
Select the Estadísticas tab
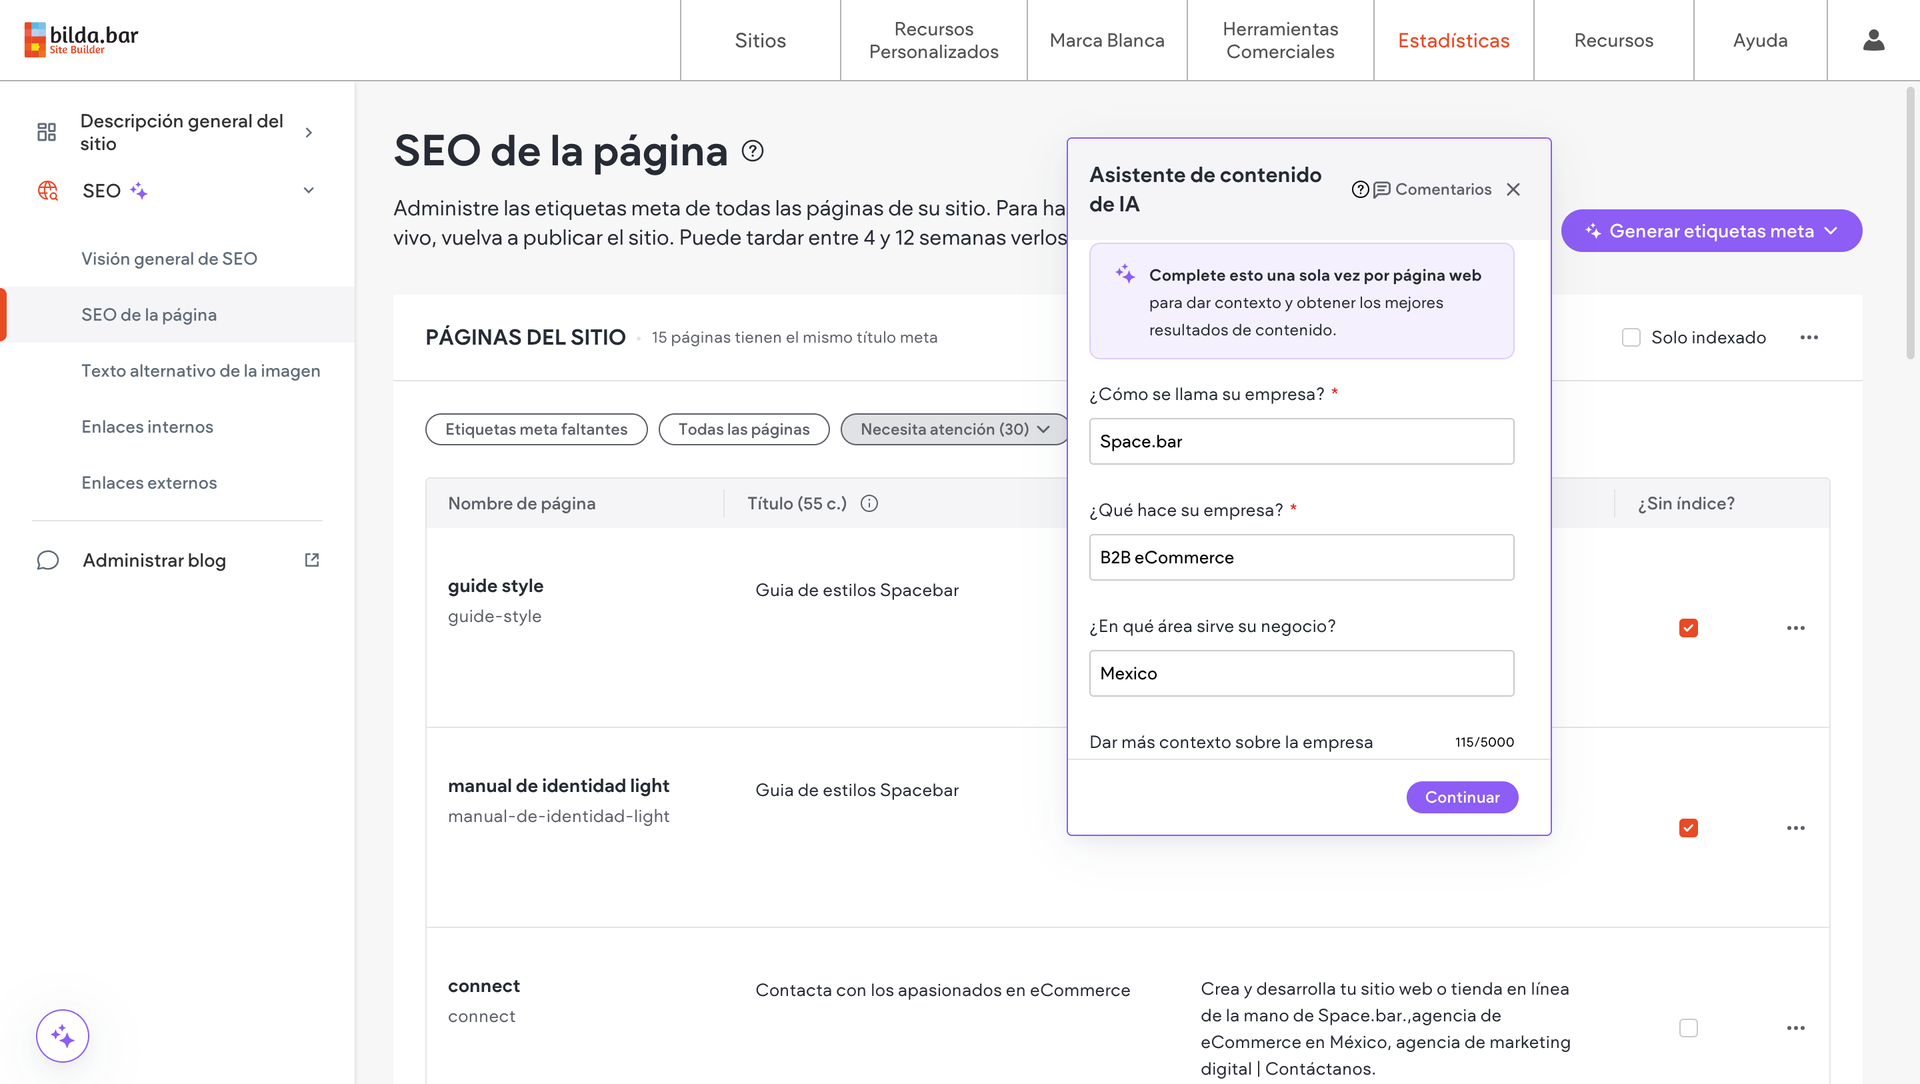click(1453, 40)
